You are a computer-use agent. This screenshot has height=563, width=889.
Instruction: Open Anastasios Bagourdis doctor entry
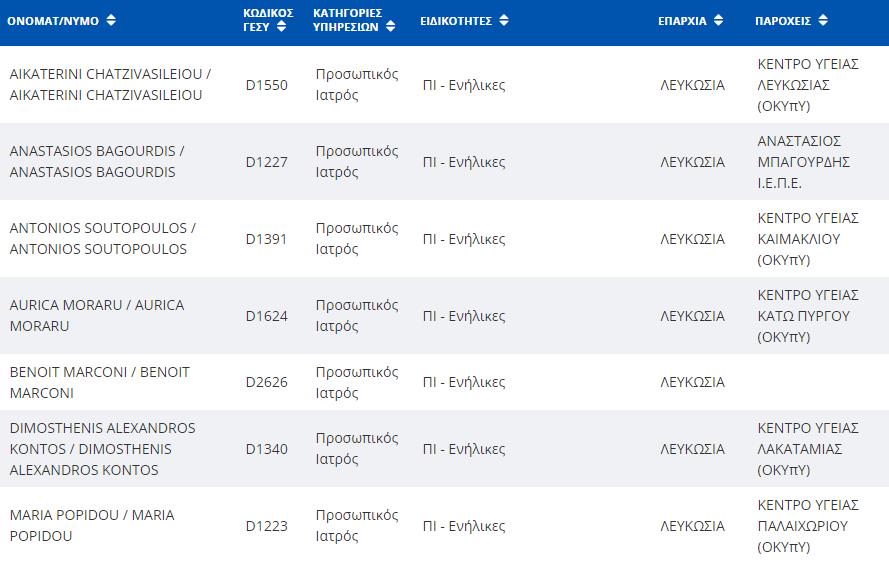97,162
